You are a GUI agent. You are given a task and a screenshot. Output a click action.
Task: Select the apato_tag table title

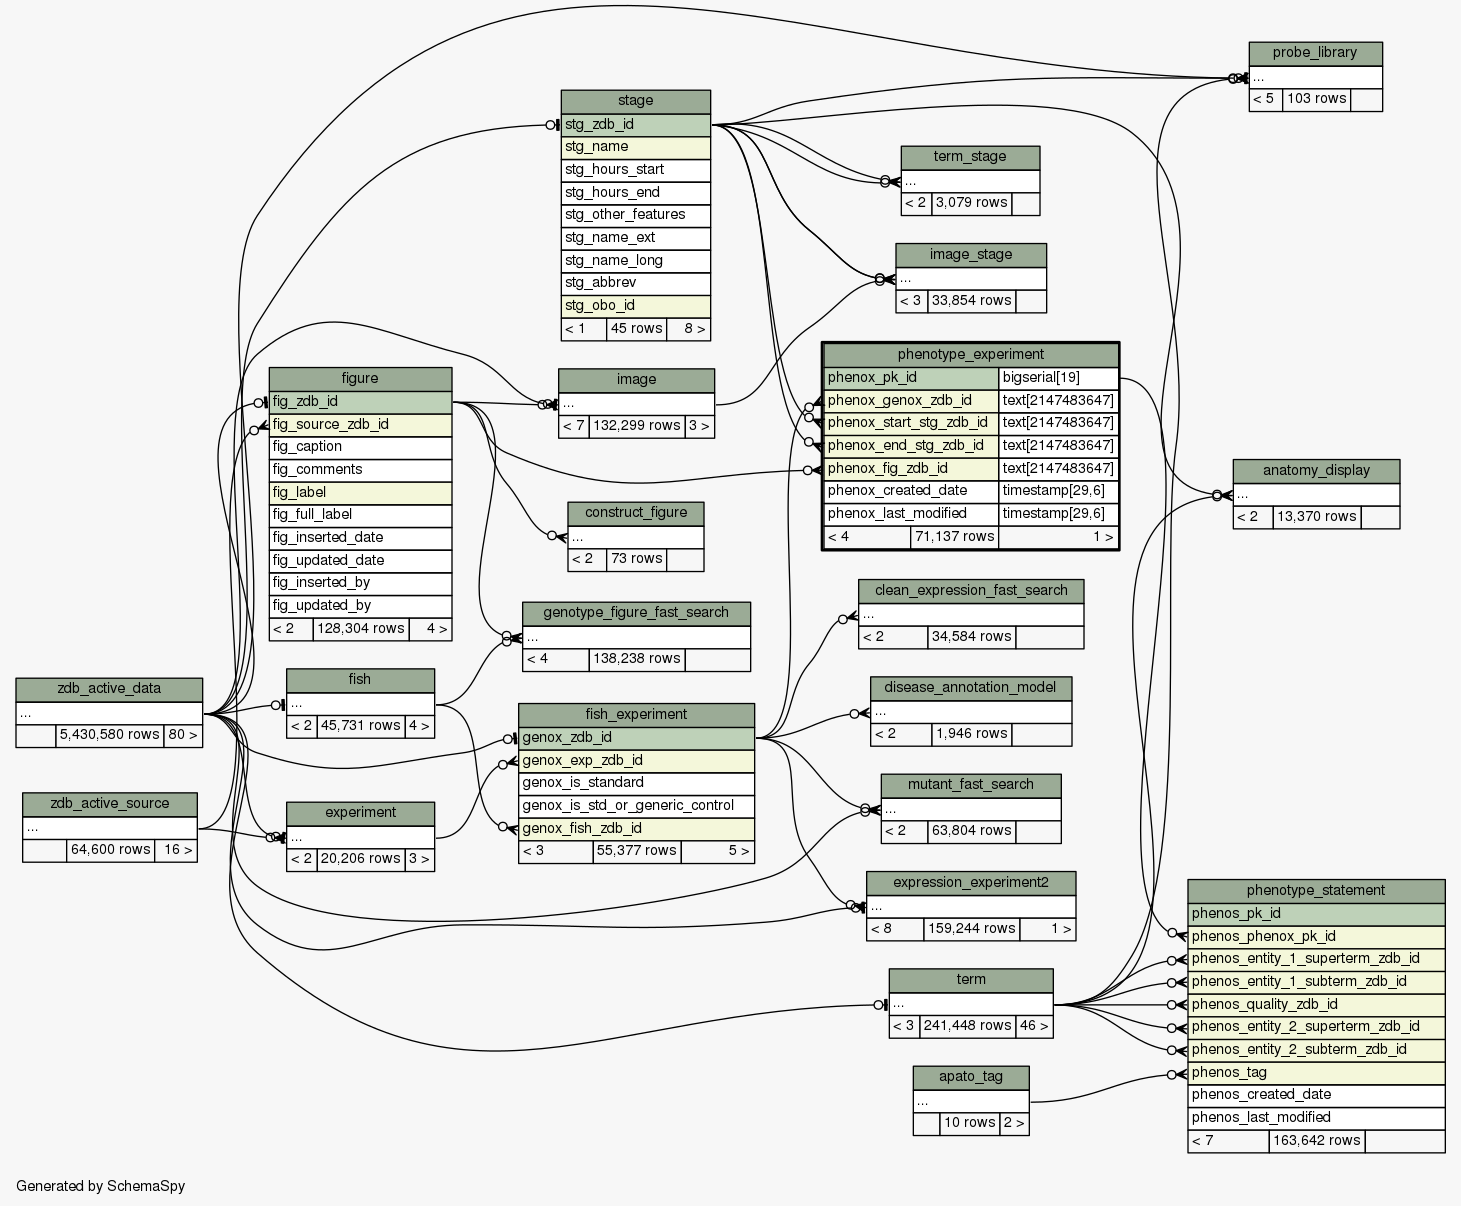pos(970,1076)
